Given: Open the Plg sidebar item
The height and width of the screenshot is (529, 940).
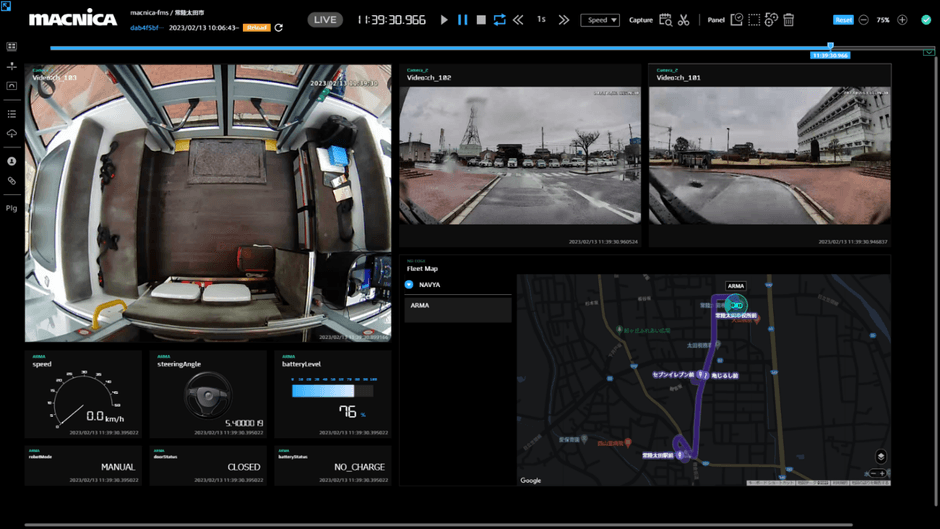Looking at the screenshot, I should pyautogui.click(x=12, y=208).
